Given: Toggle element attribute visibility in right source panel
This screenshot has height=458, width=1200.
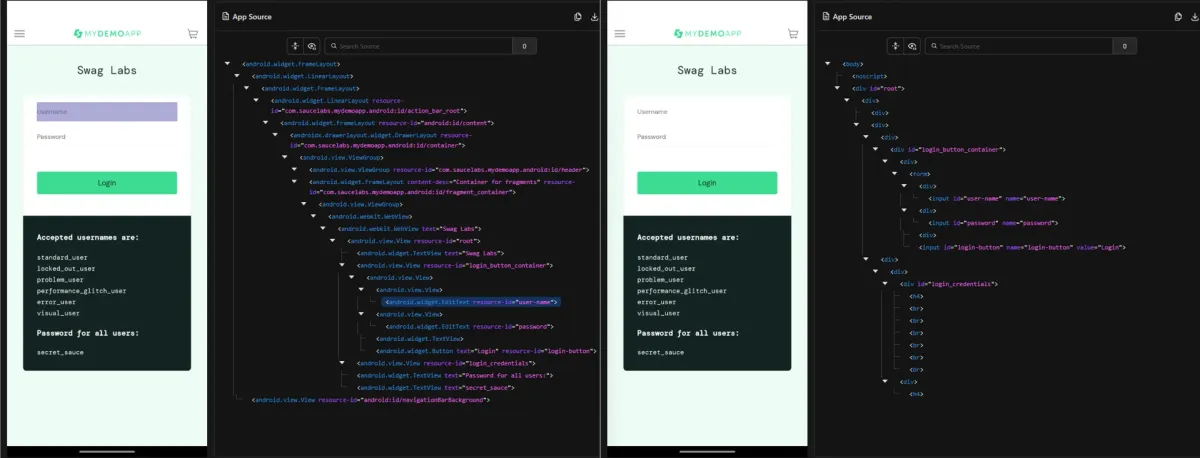Looking at the screenshot, I should [911, 46].
